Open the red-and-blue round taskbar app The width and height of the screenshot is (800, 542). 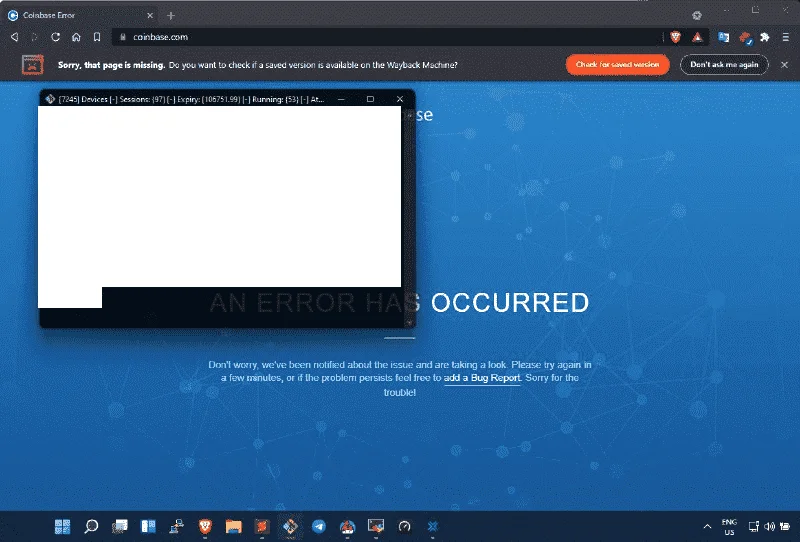click(347, 526)
